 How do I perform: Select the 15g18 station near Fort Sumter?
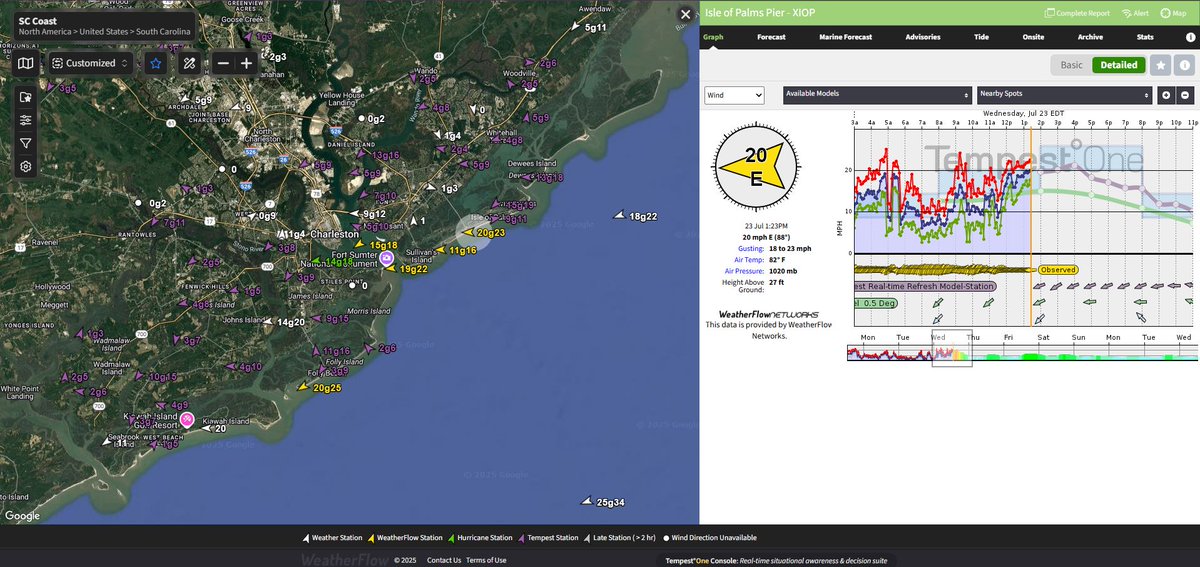[376, 245]
